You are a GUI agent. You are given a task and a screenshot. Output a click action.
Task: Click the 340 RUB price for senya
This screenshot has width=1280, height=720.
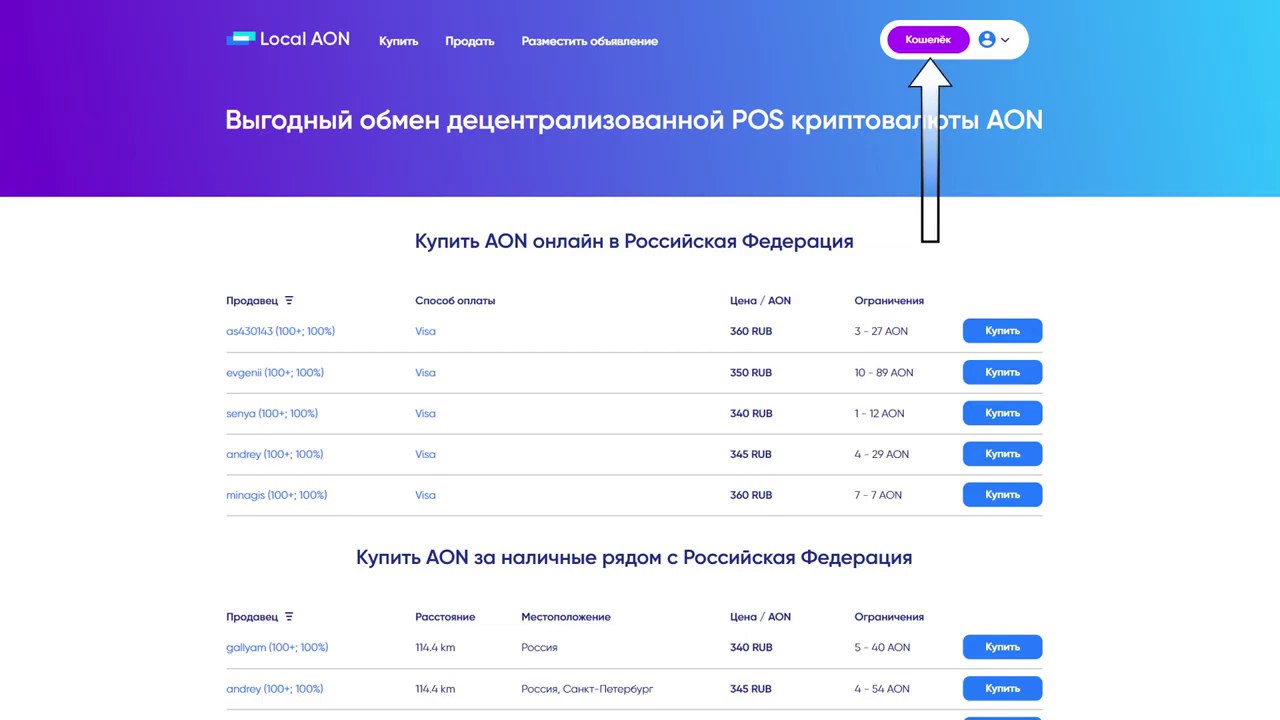[x=751, y=413]
